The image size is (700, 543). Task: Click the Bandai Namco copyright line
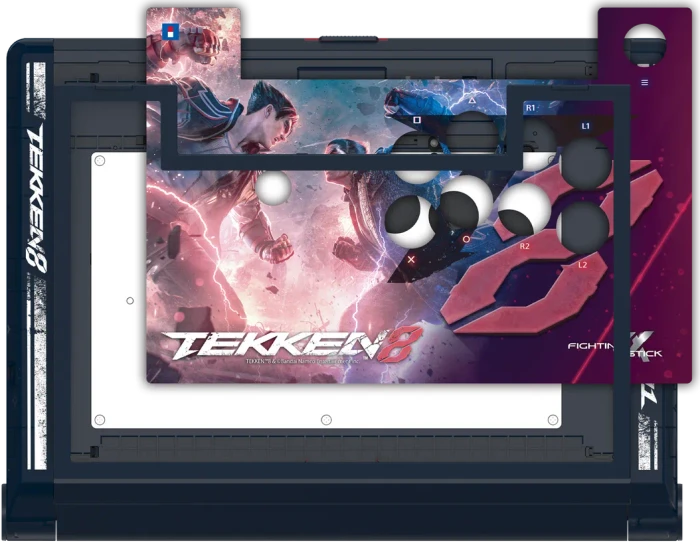click(x=302, y=361)
